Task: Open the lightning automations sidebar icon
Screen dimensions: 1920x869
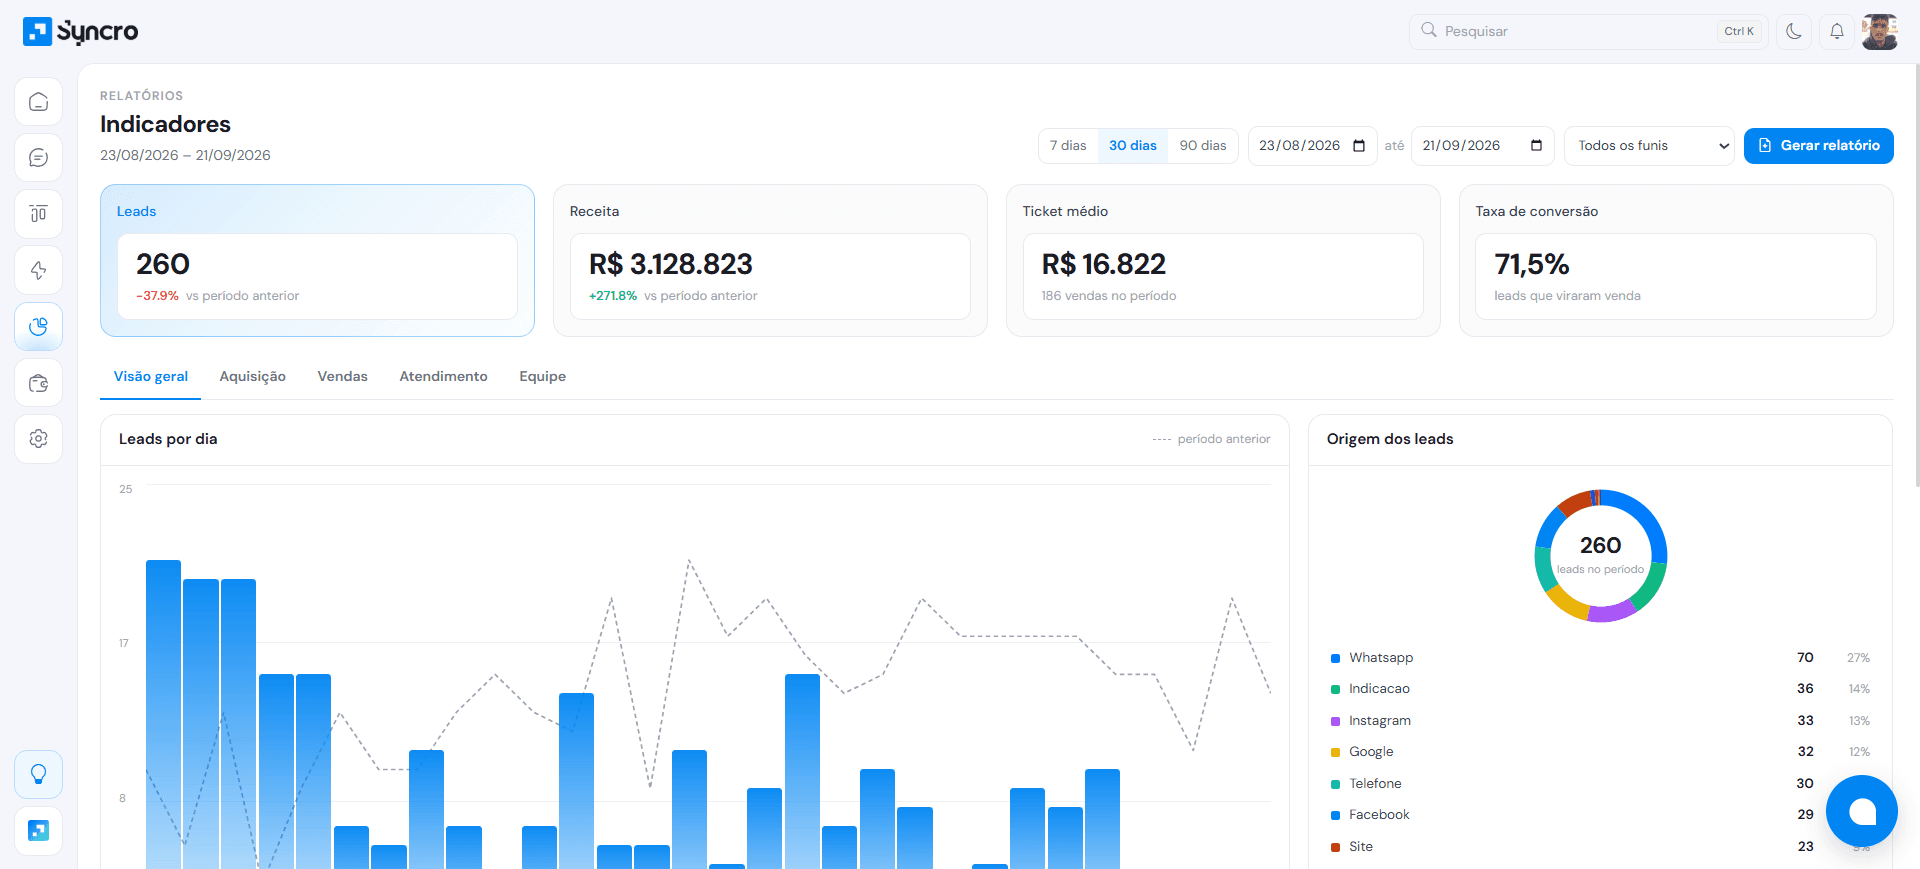Action: click(39, 270)
